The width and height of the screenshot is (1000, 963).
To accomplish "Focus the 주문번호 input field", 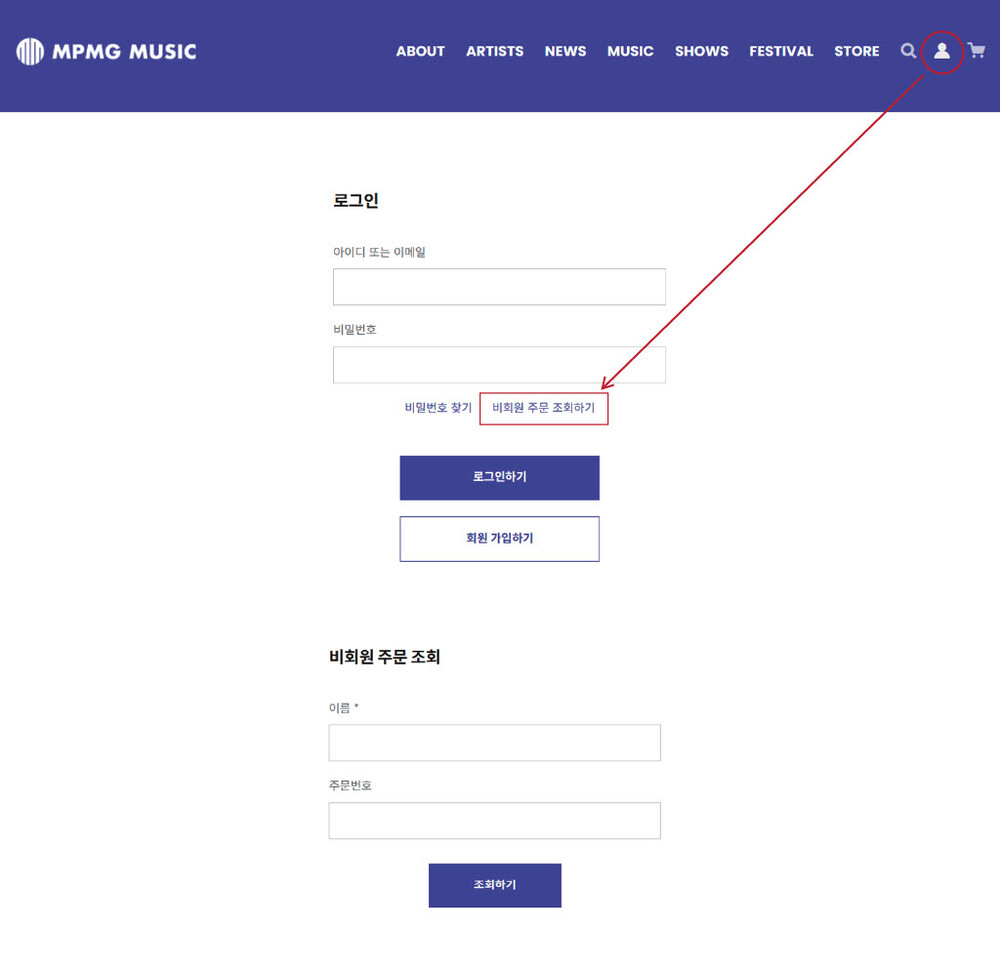I will 494,821.
